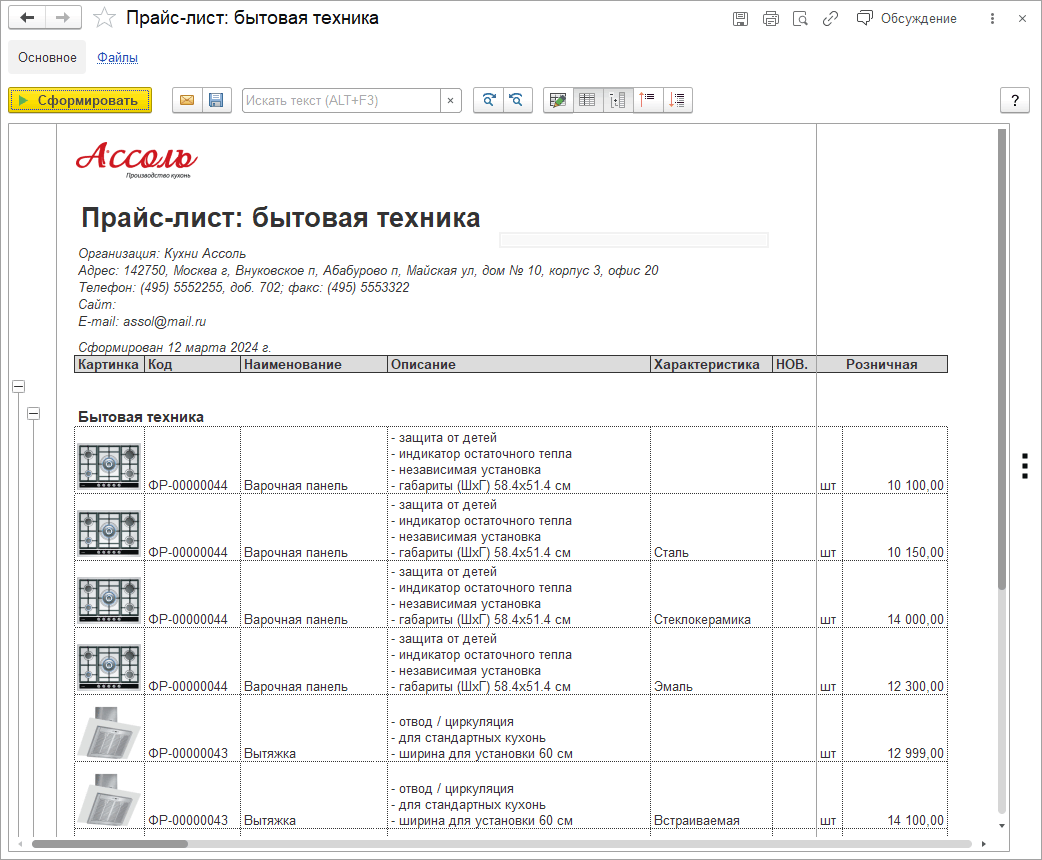Click the horizontal scrollbar at bottom
The image size is (1042, 860).
tap(500, 844)
